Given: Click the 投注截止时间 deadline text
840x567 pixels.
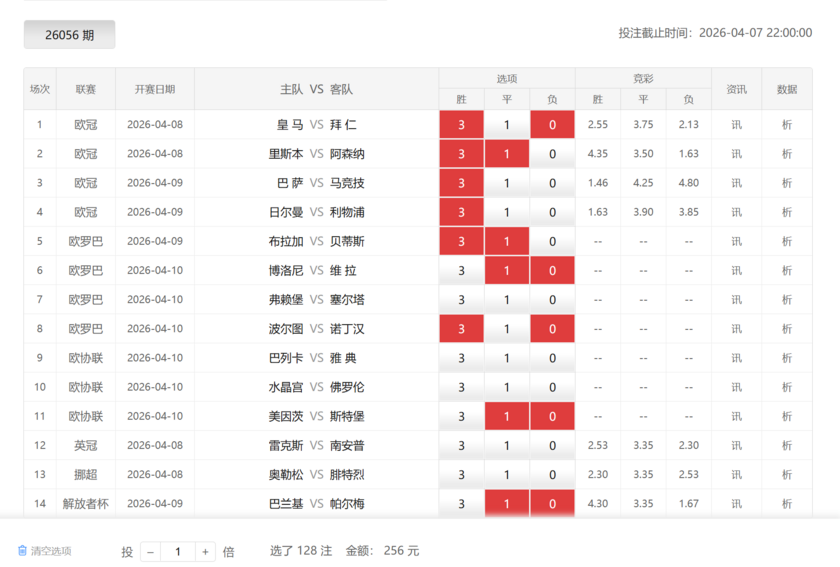Looking at the screenshot, I should (x=715, y=33).
